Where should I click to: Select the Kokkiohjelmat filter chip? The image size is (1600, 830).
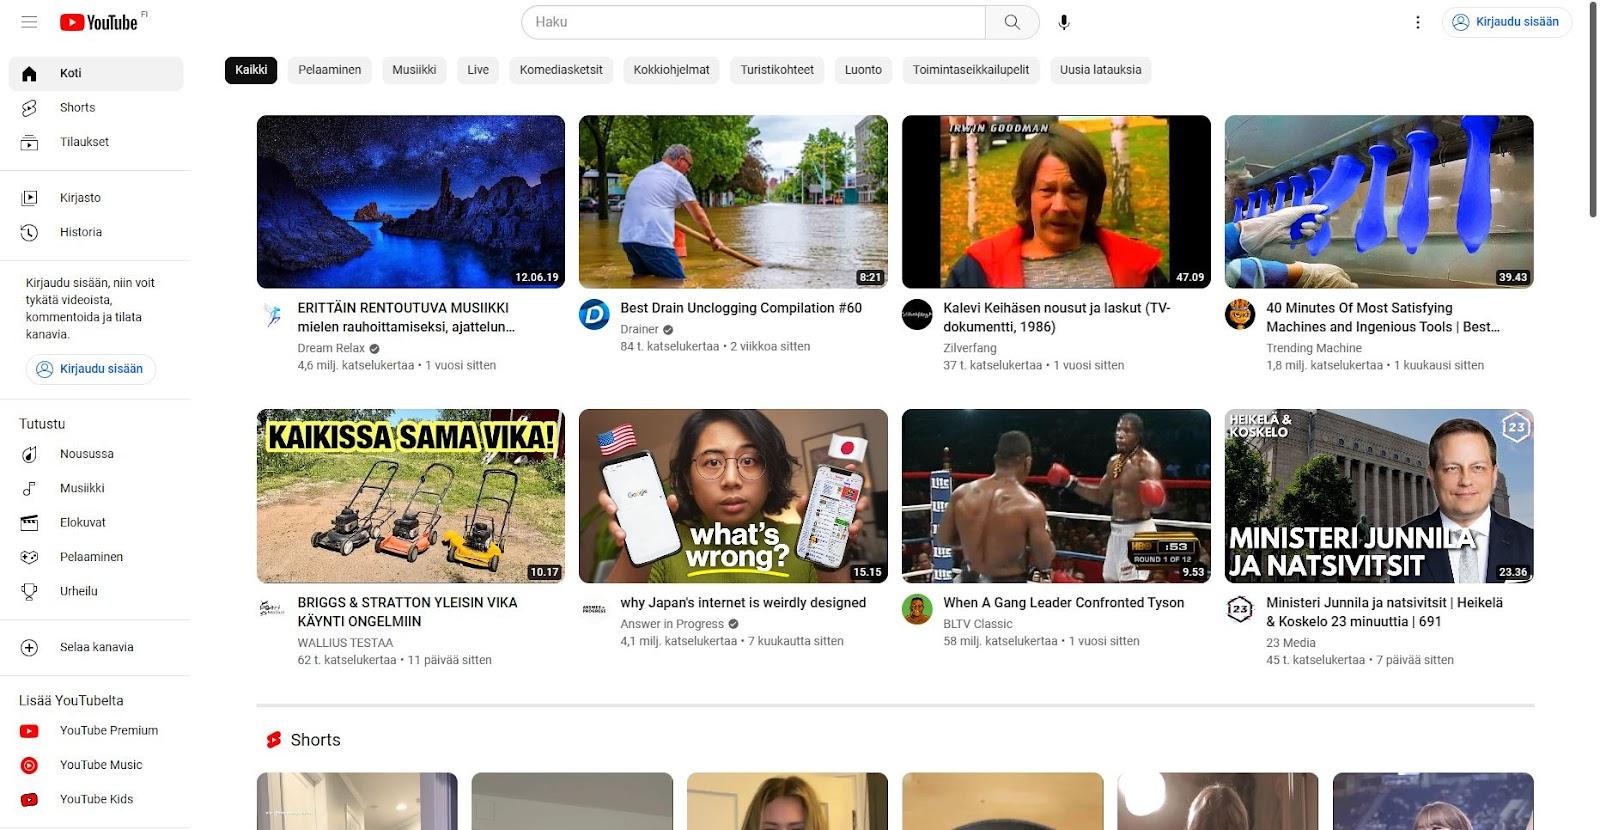pyautogui.click(x=671, y=70)
